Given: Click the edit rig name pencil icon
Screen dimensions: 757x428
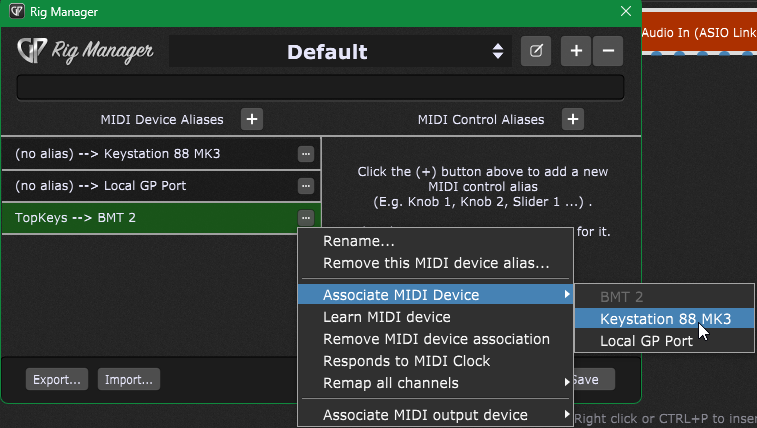Looking at the screenshot, I should click(535, 51).
